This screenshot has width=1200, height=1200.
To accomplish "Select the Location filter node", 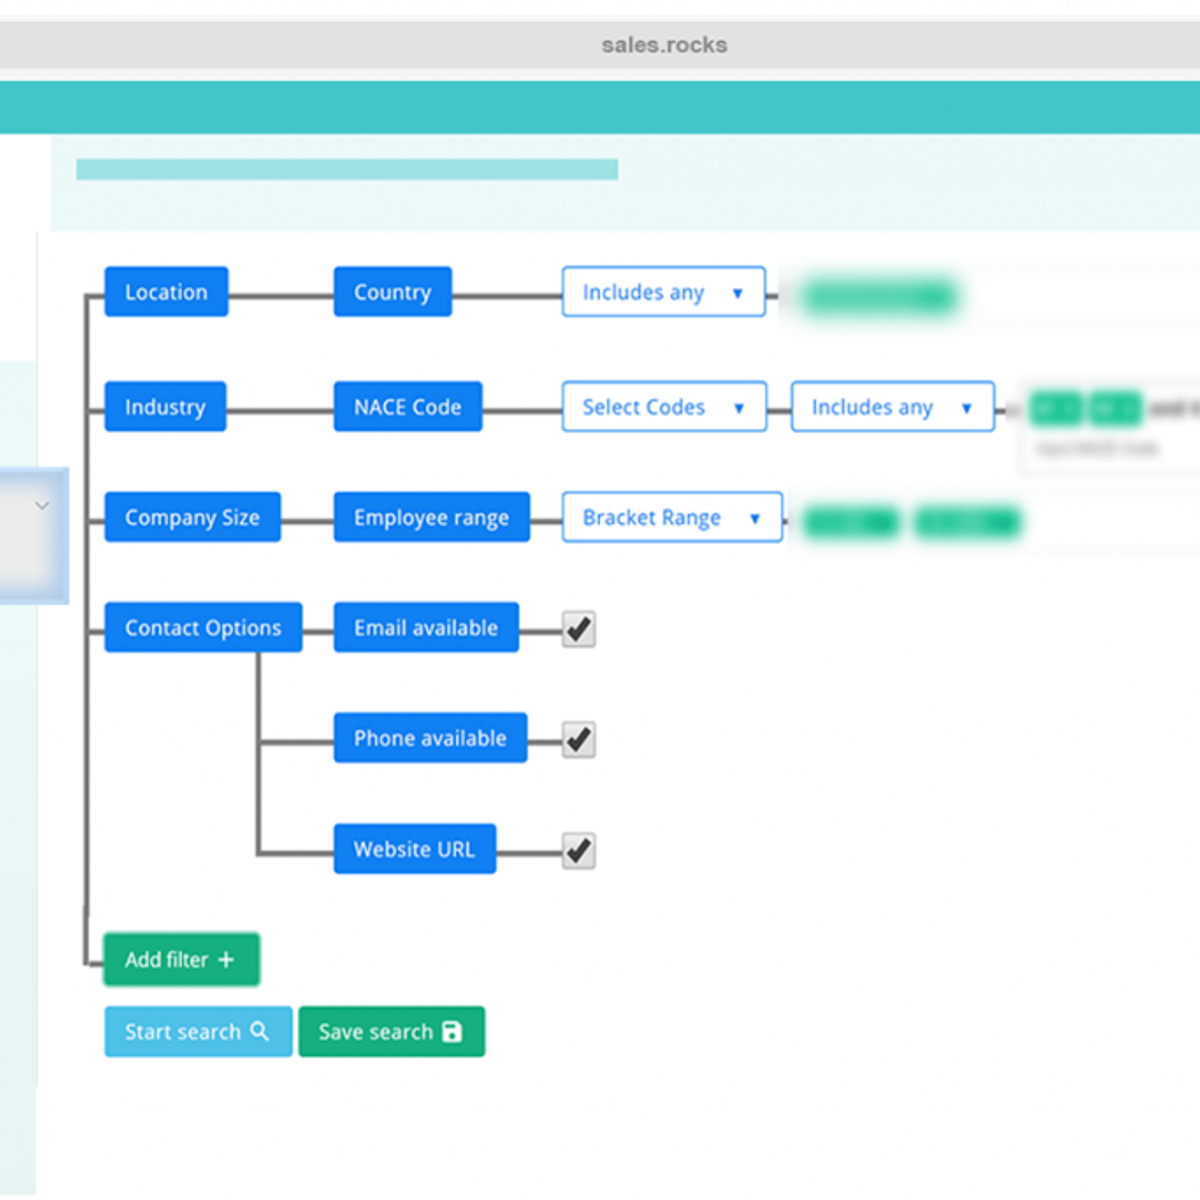I will tap(166, 292).
